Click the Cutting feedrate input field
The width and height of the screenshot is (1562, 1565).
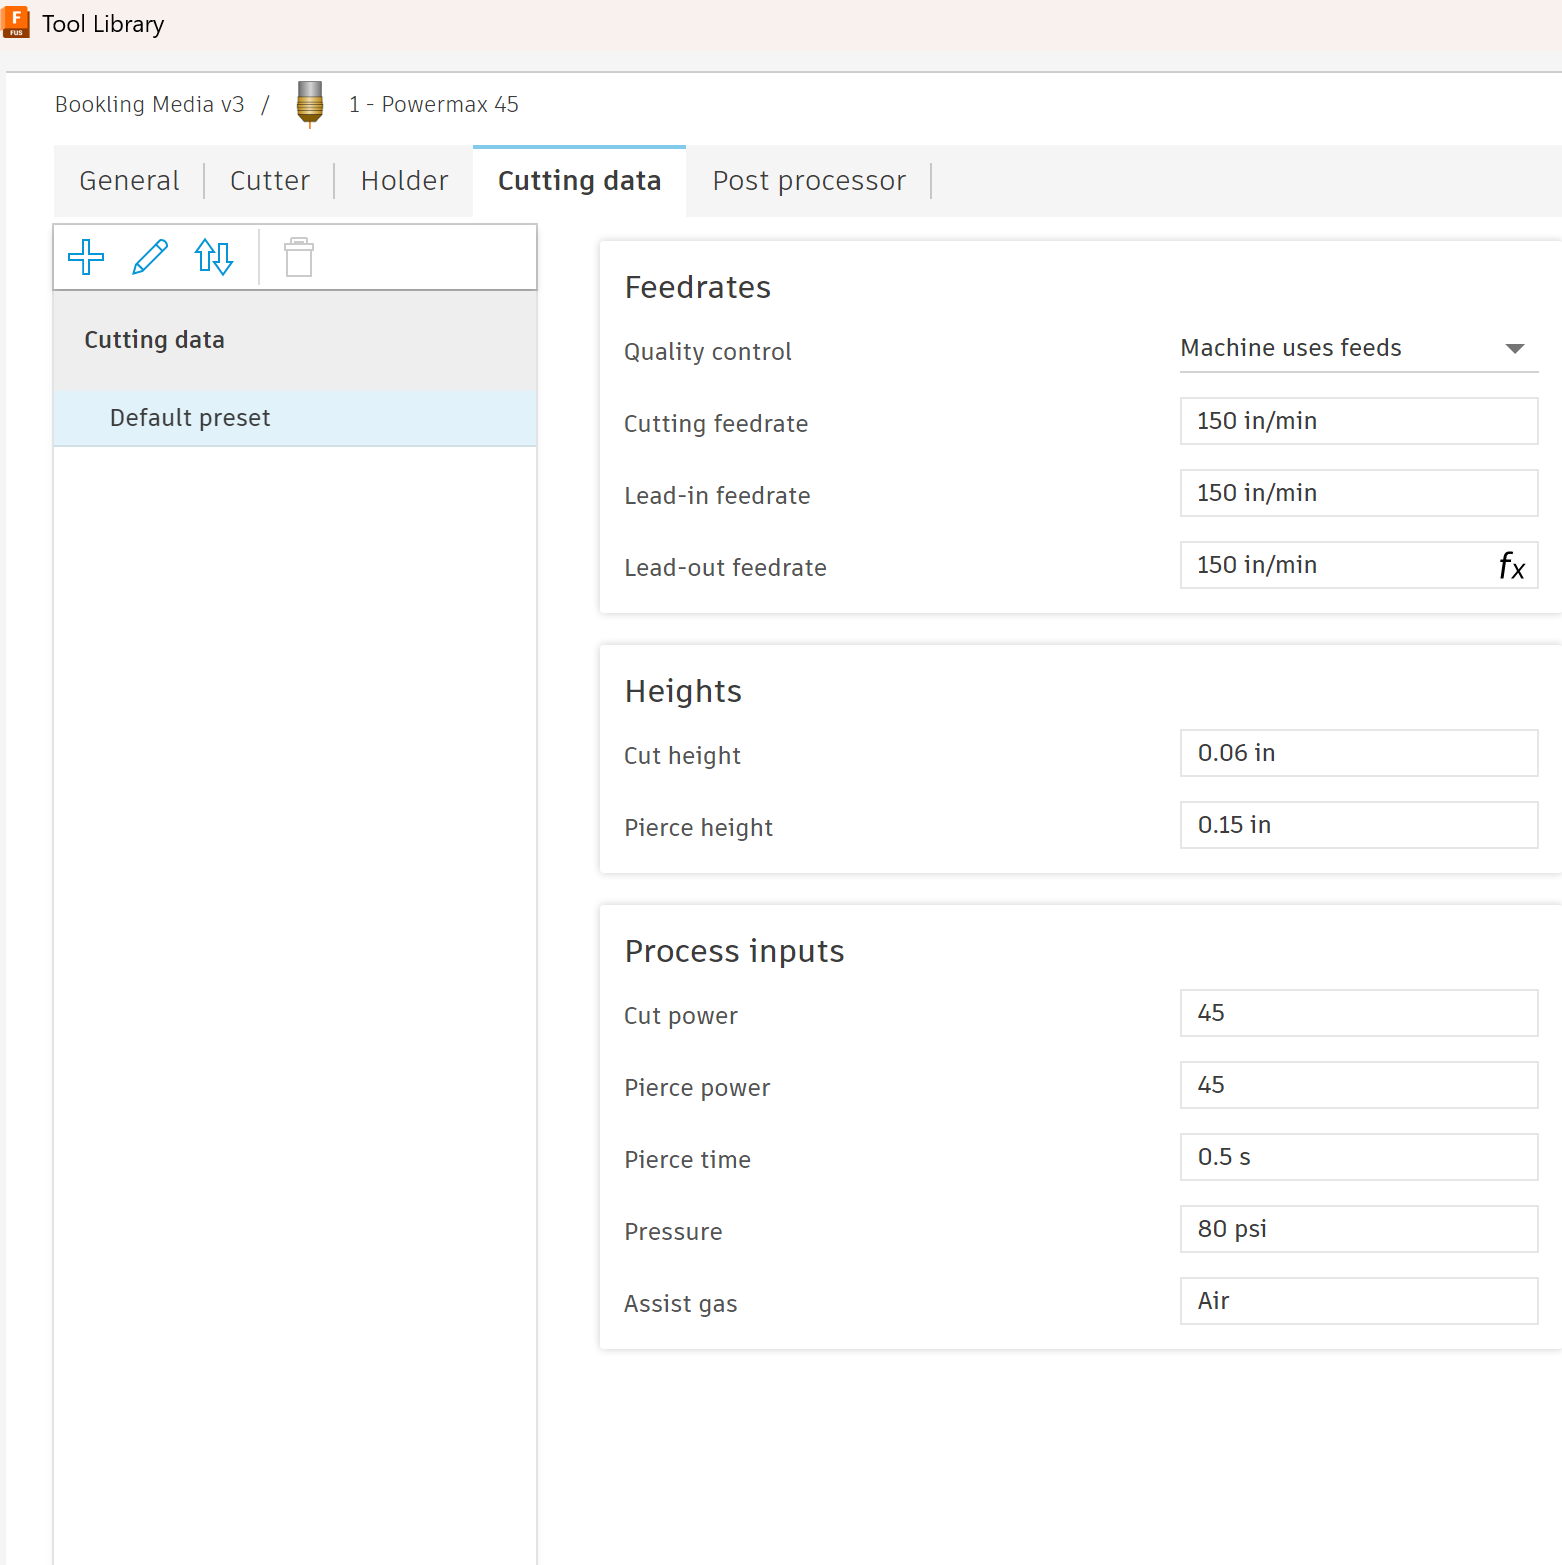[1358, 421]
